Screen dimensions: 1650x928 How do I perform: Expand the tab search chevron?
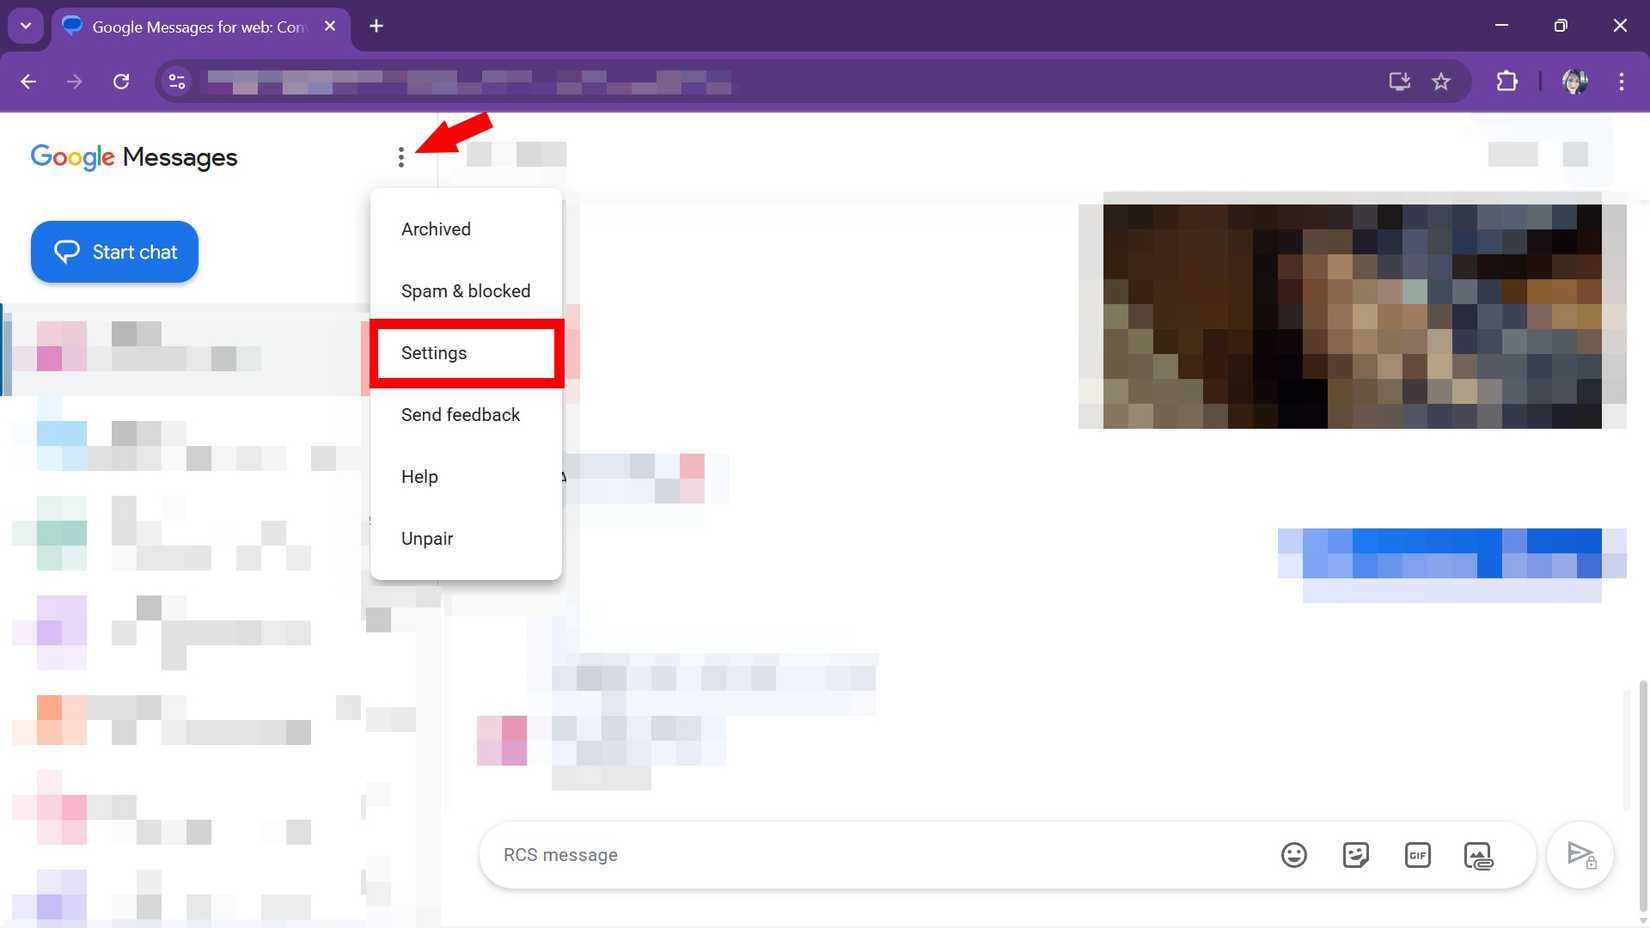26,26
